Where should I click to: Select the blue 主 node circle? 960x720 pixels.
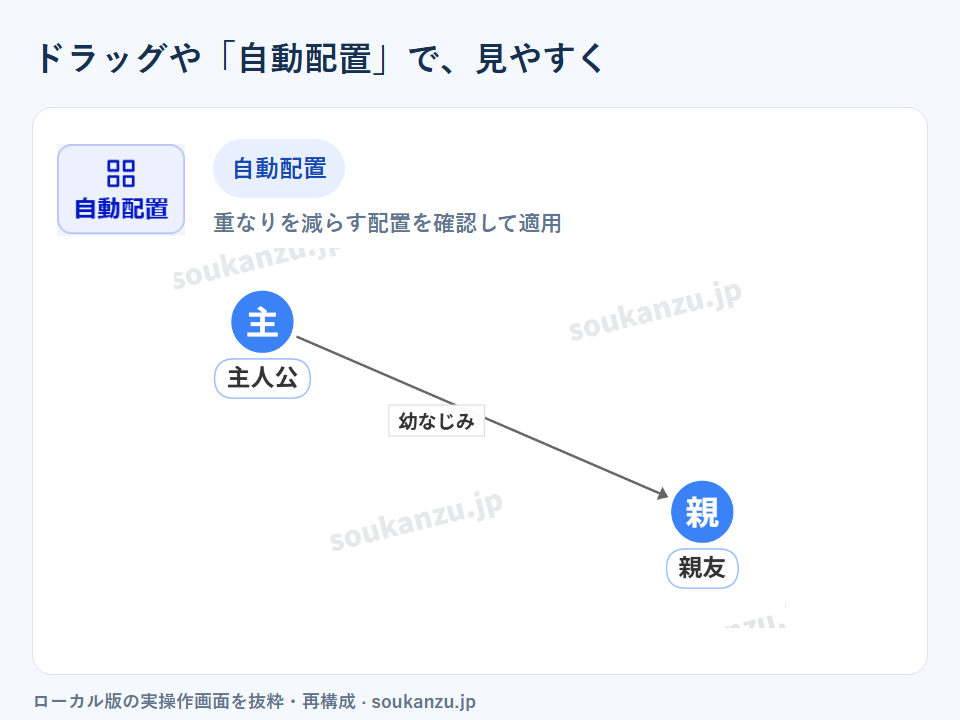[262, 322]
